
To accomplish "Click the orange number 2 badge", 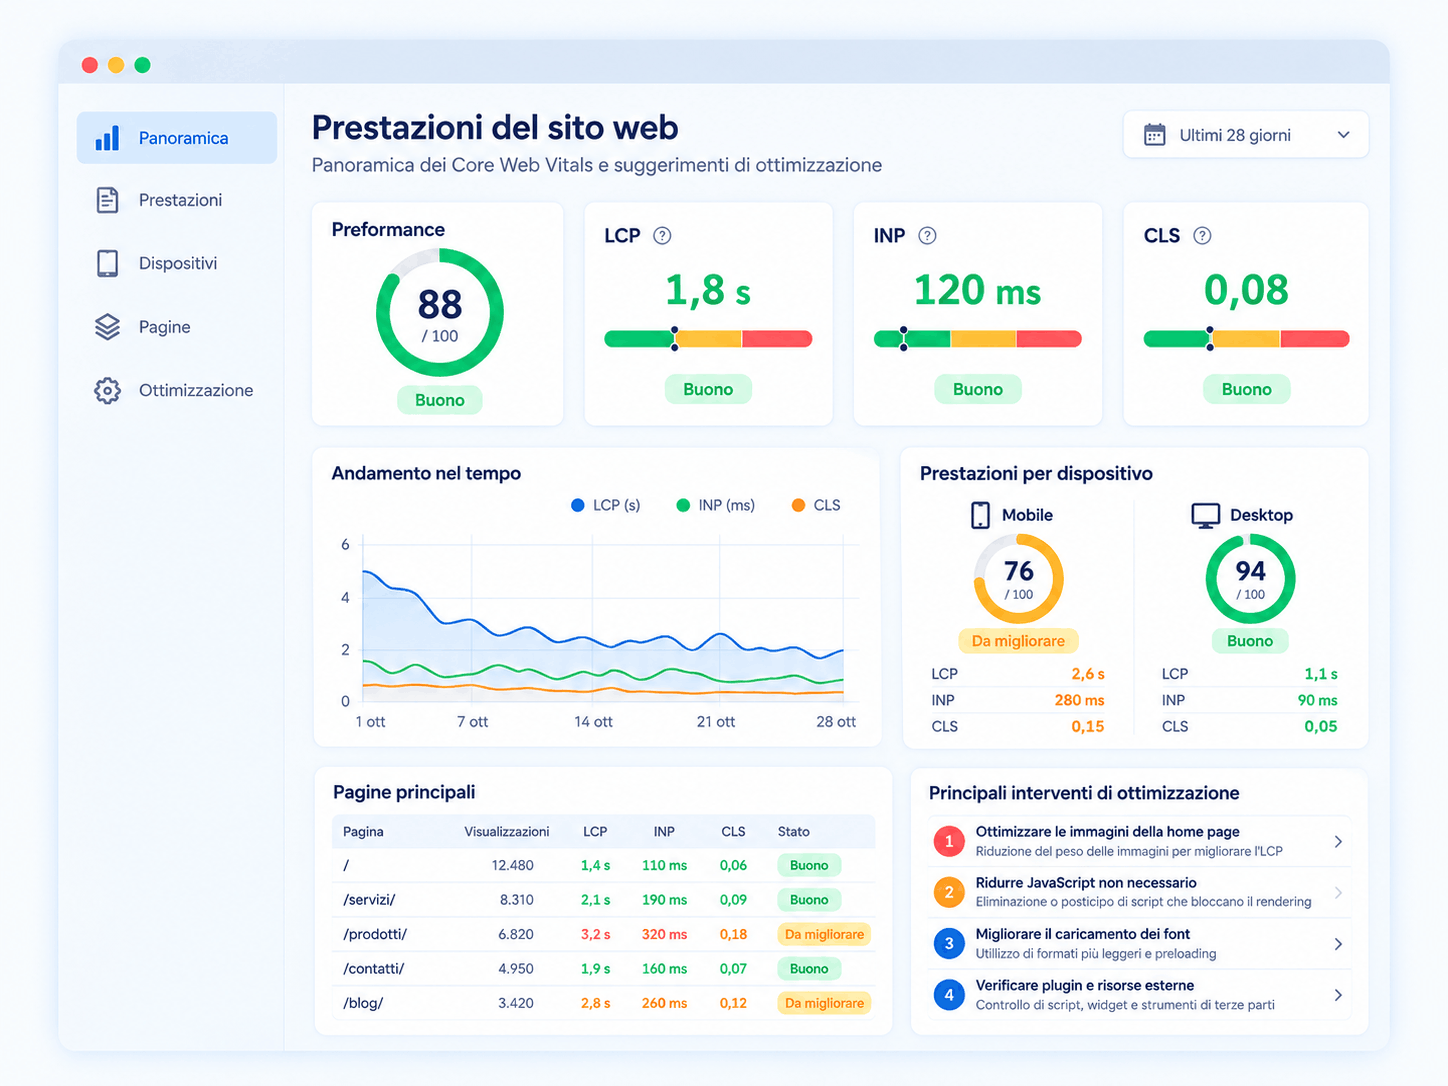I will pyautogui.click(x=949, y=892).
